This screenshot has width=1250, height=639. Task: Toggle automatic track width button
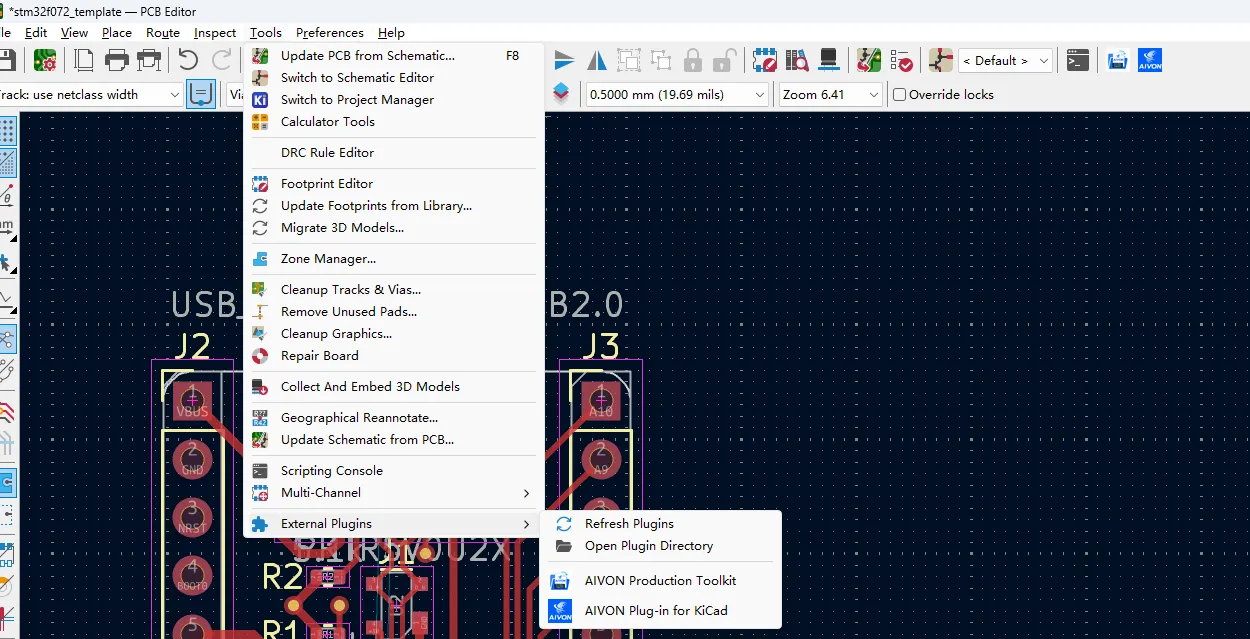tap(201, 94)
